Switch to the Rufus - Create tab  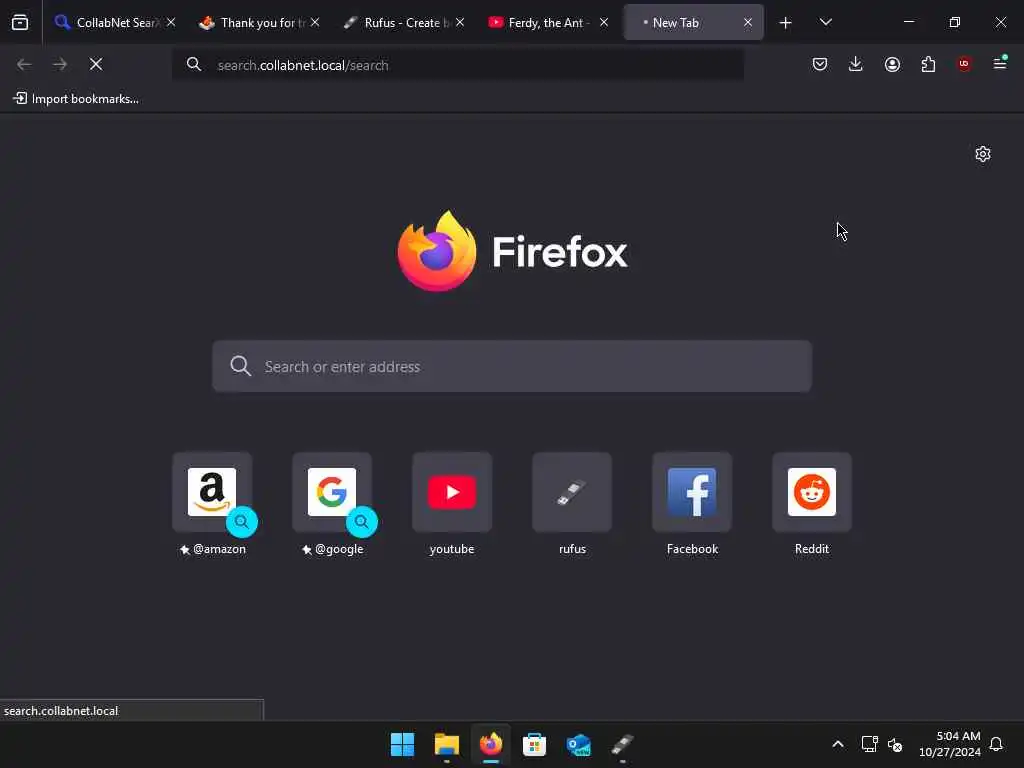click(x=404, y=22)
